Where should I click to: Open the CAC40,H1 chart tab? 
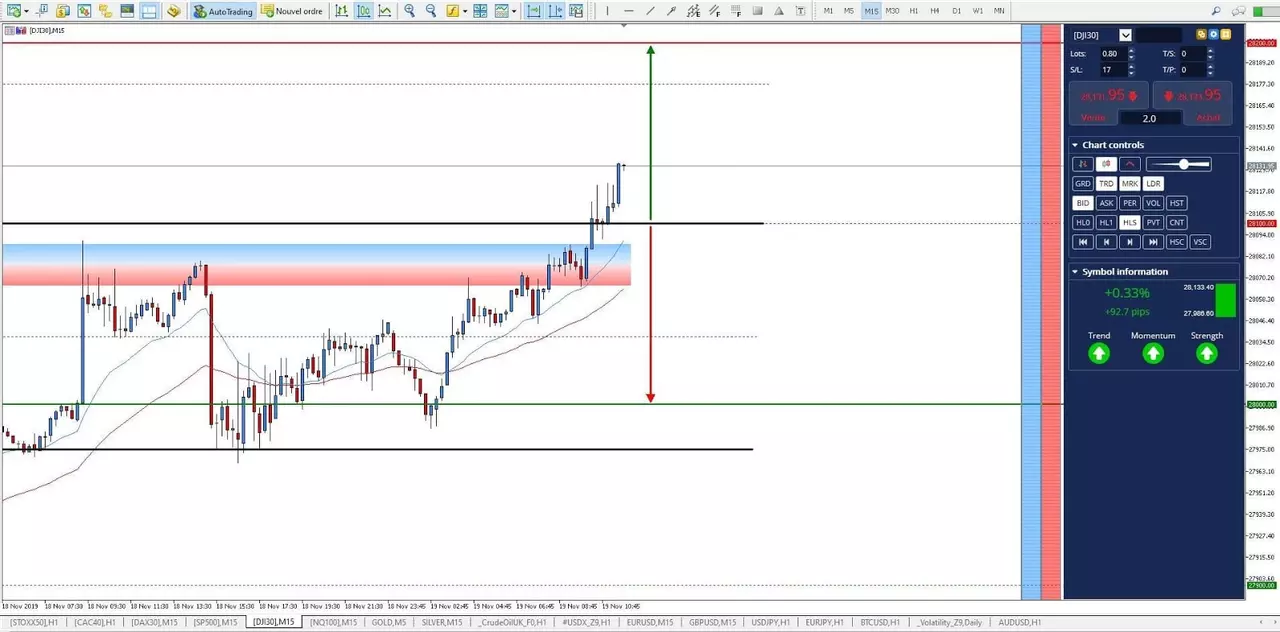[95, 622]
